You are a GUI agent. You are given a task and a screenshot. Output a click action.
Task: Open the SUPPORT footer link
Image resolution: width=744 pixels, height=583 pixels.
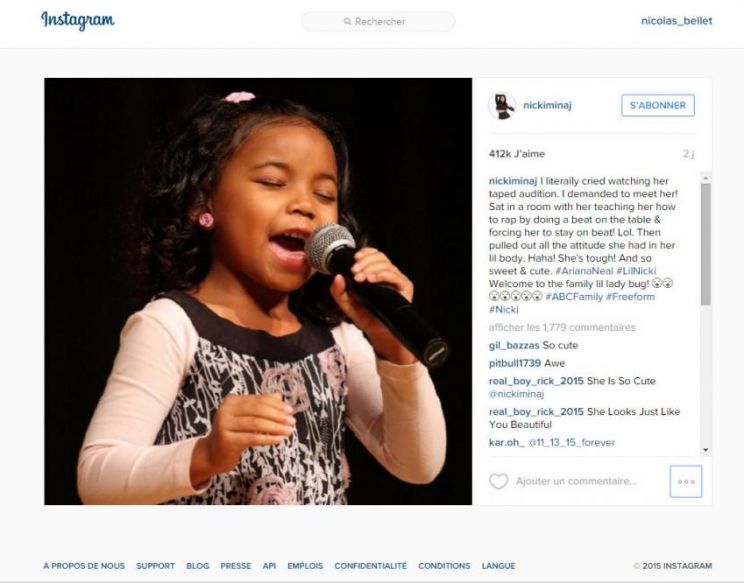(155, 566)
